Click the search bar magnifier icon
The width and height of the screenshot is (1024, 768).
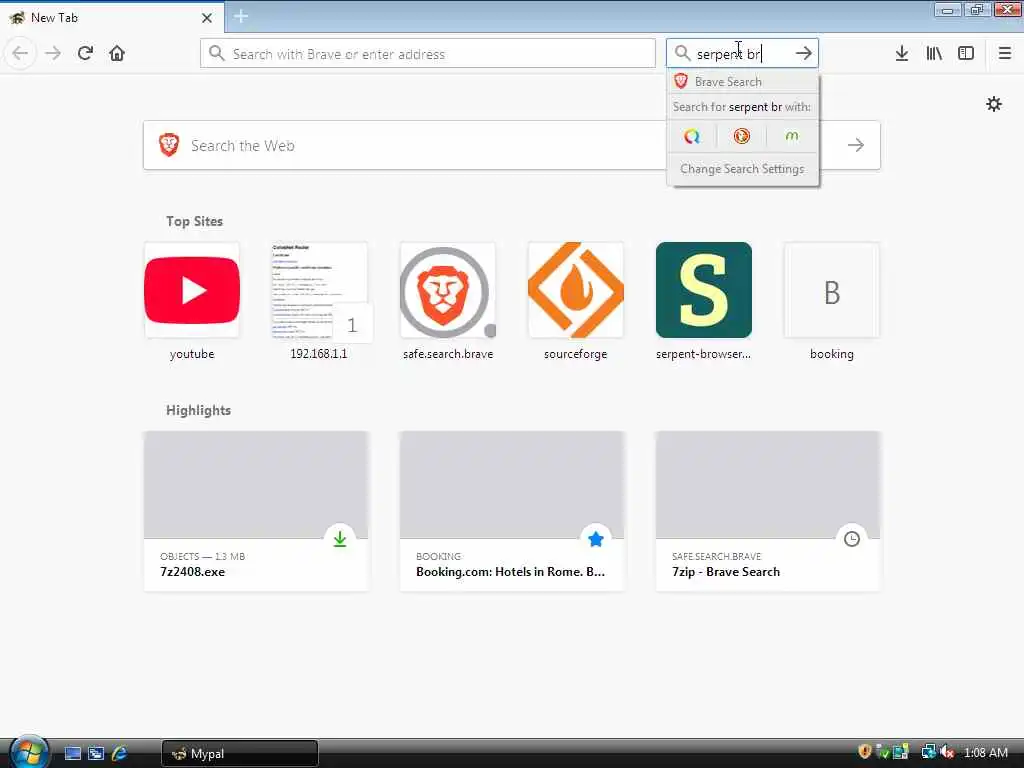coord(682,53)
